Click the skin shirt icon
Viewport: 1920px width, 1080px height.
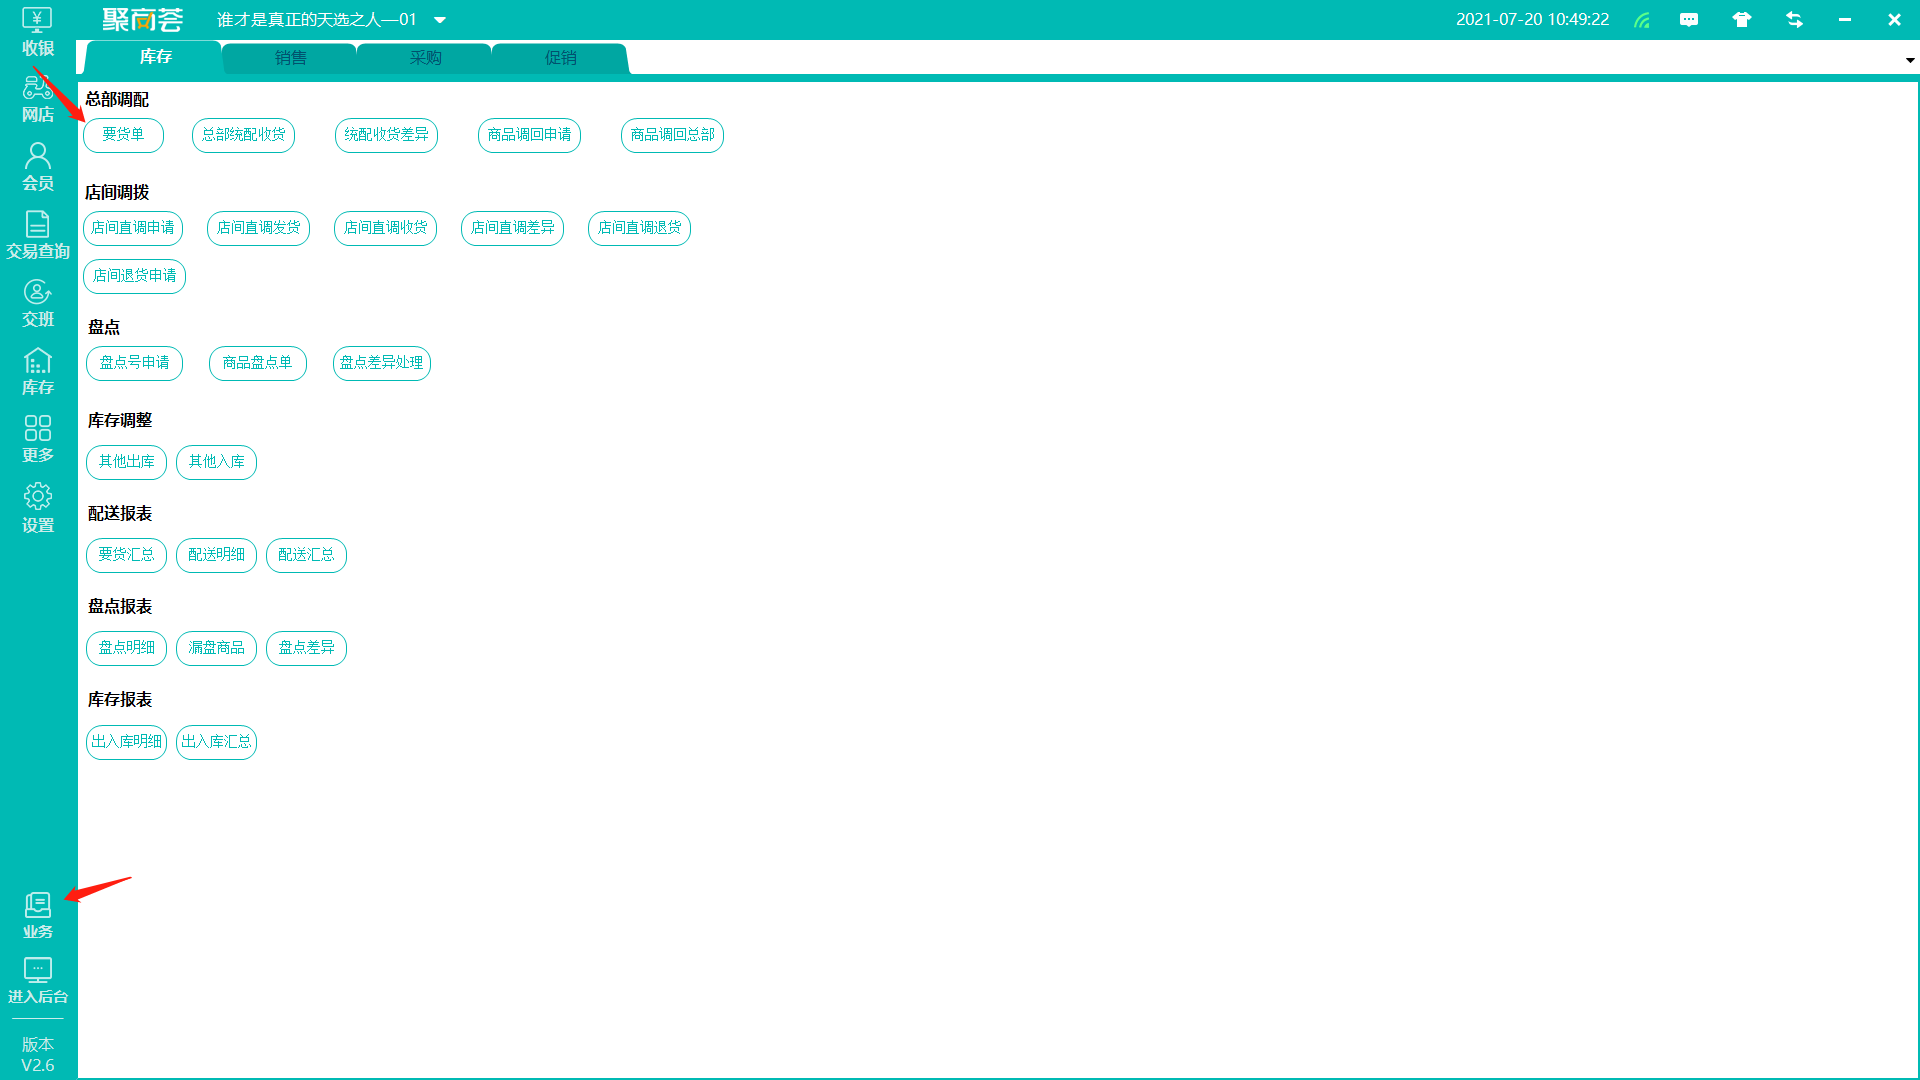[1742, 20]
